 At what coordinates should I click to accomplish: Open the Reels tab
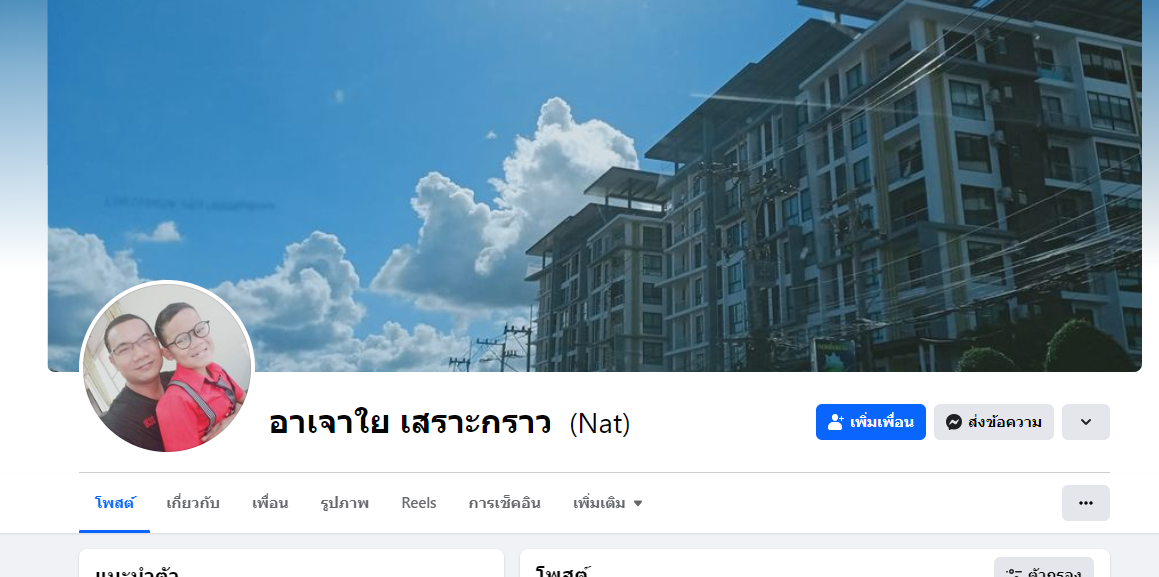coord(419,503)
